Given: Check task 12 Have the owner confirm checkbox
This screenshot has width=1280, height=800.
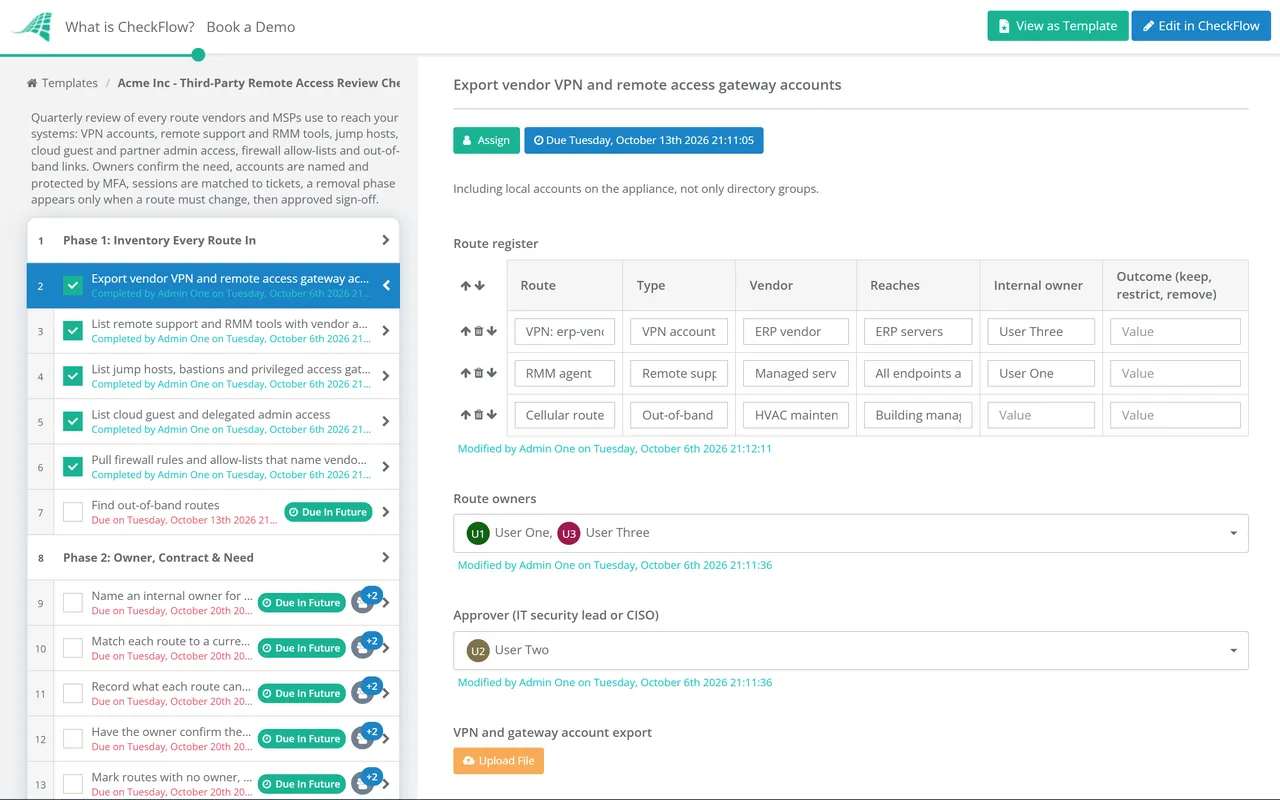Looking at the screenshot, I should tap(73, 739).
